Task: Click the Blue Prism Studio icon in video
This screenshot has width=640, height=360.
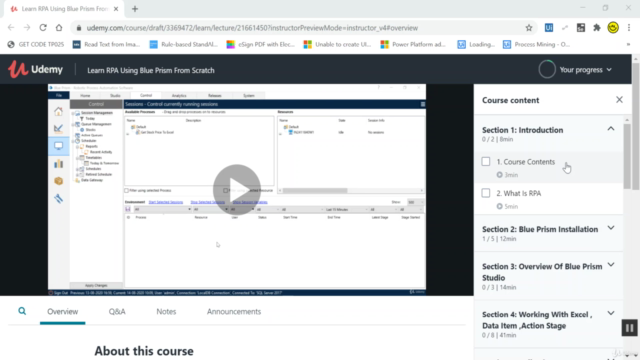Action: [x=58, y=129]
